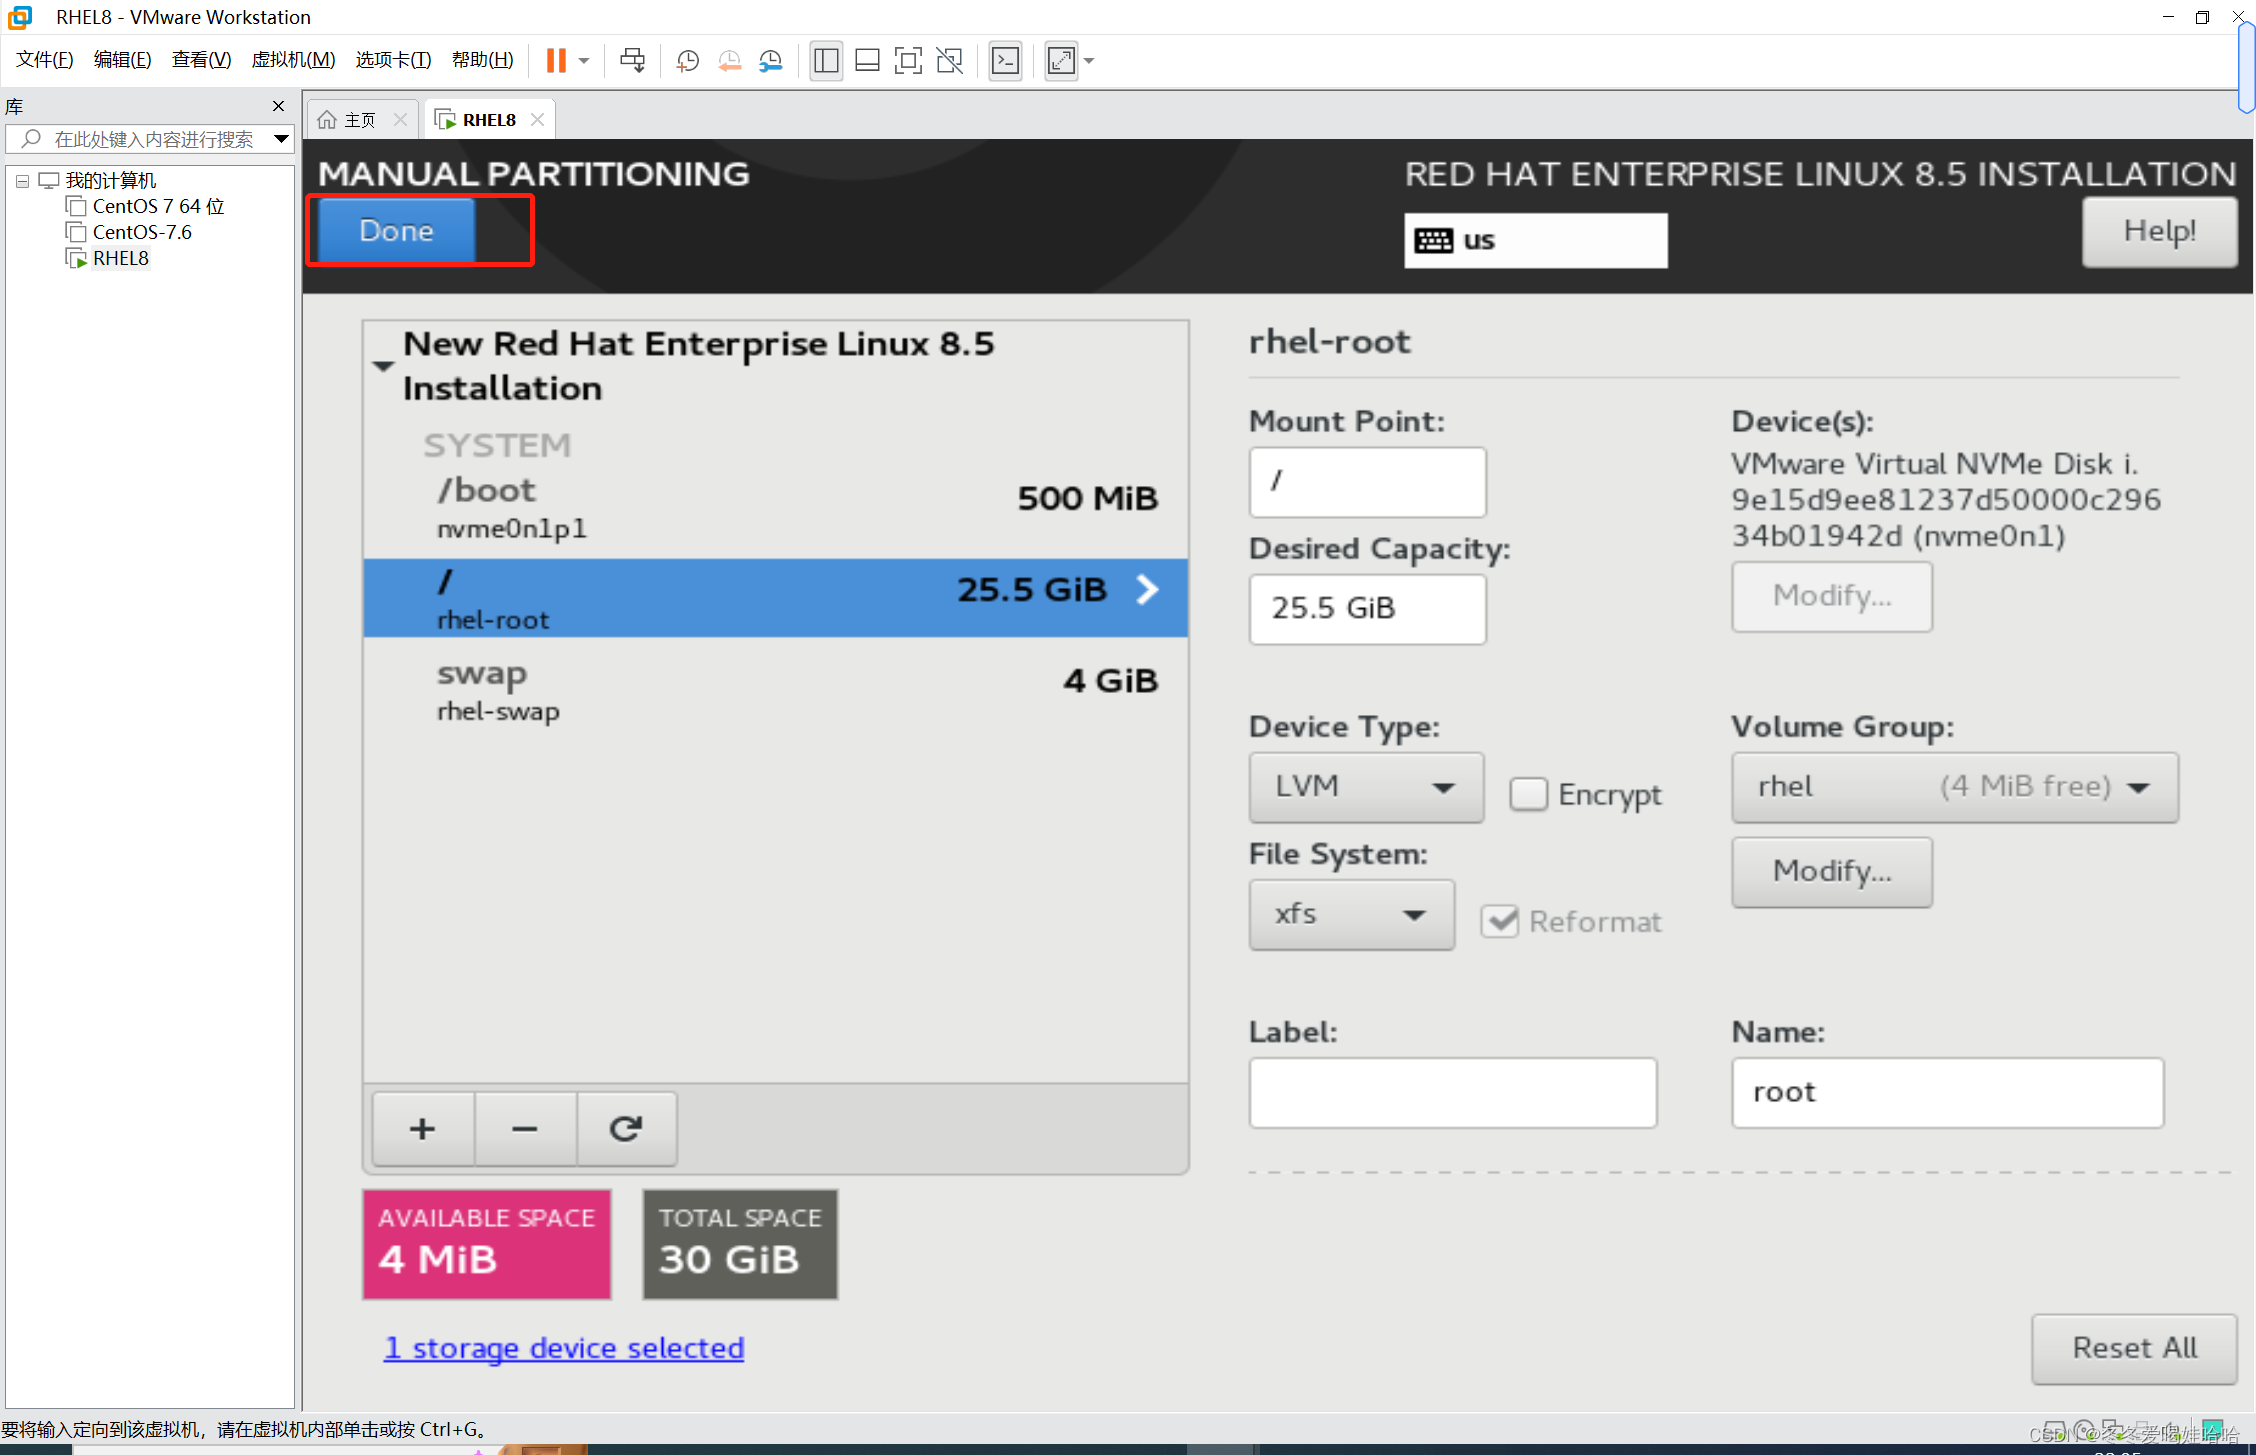The height and width of the screenshot is (1455, 2256).
Task: Click the TOTAL SPACE 30 GiB box
Action: pyautogui.click(x=740, y=1243)
